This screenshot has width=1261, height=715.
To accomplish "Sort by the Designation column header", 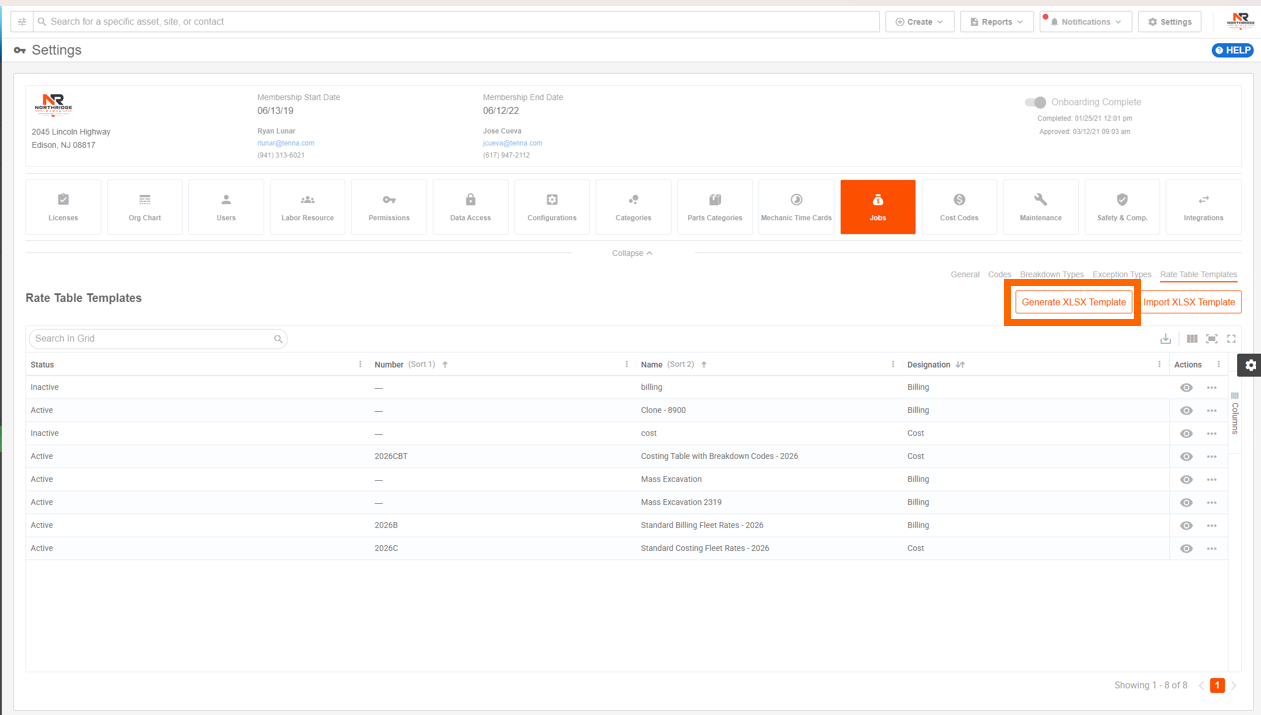I will click(x=930, y=365).
